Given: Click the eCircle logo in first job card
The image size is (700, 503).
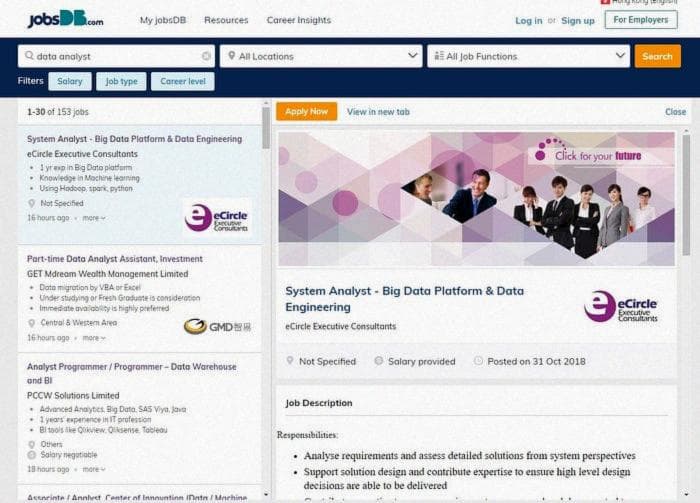Looking at the screenshot, I should pos(216,217).
